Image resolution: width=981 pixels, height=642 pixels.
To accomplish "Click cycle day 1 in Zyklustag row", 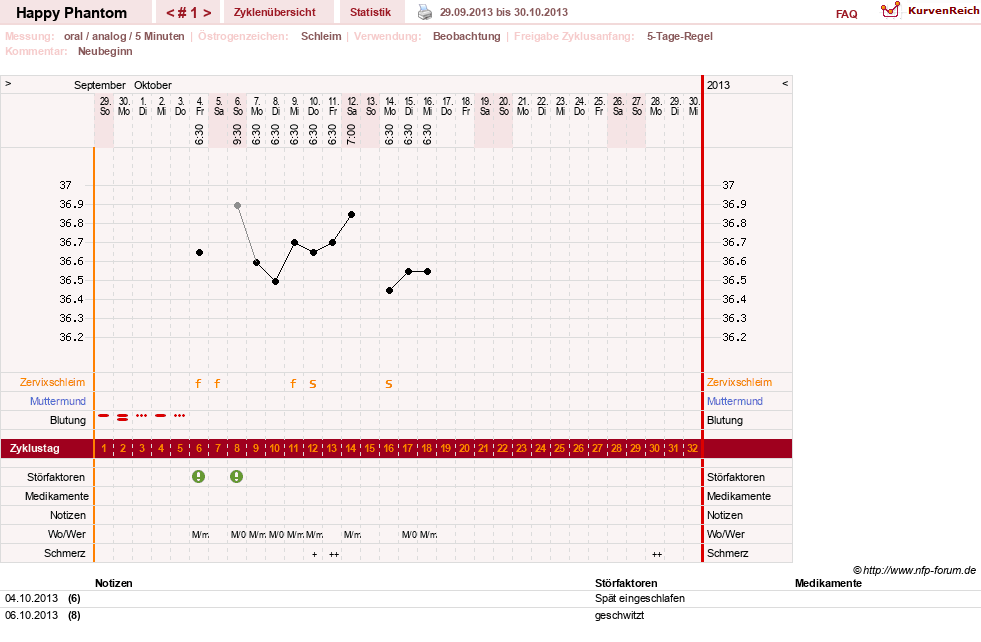I will [104, 449].
